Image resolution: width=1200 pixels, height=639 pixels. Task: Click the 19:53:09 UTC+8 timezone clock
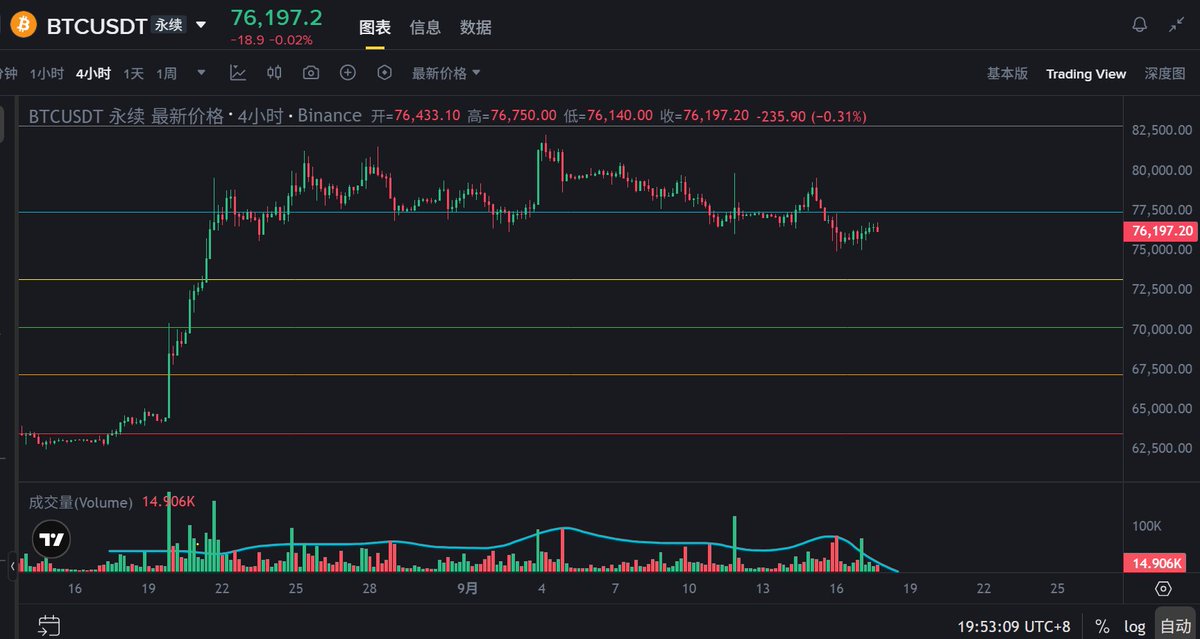(1014, 627)
